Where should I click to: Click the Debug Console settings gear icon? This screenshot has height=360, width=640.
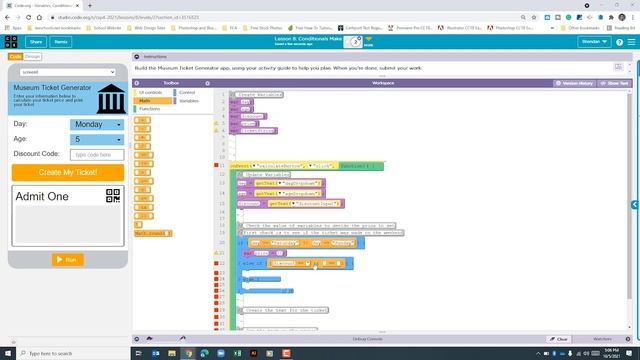(137, 339)
